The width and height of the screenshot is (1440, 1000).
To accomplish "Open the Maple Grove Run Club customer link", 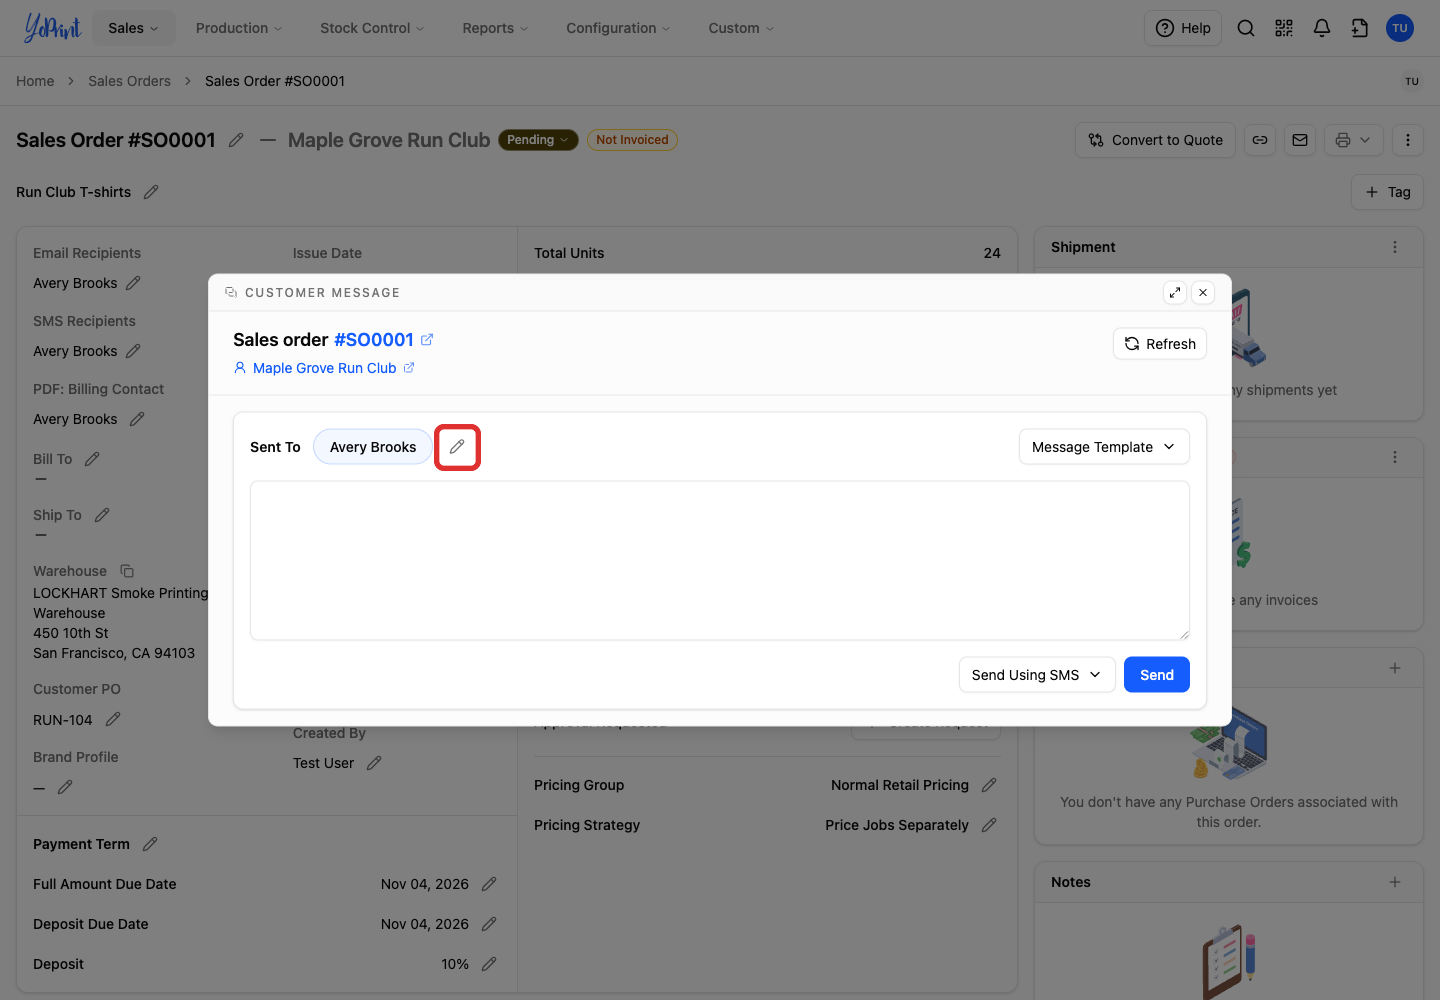I will click(x=324, y=368).
